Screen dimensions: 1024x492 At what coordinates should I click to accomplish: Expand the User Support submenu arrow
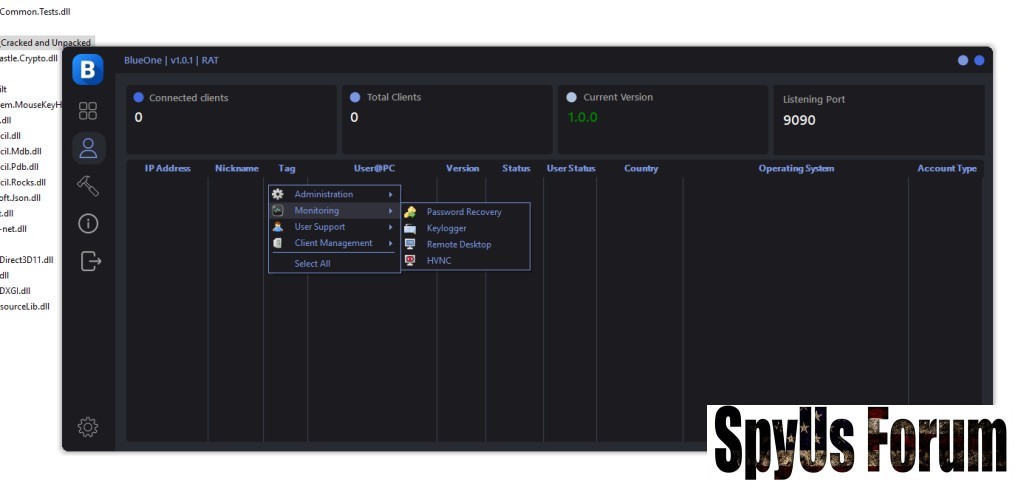(390, 227)
